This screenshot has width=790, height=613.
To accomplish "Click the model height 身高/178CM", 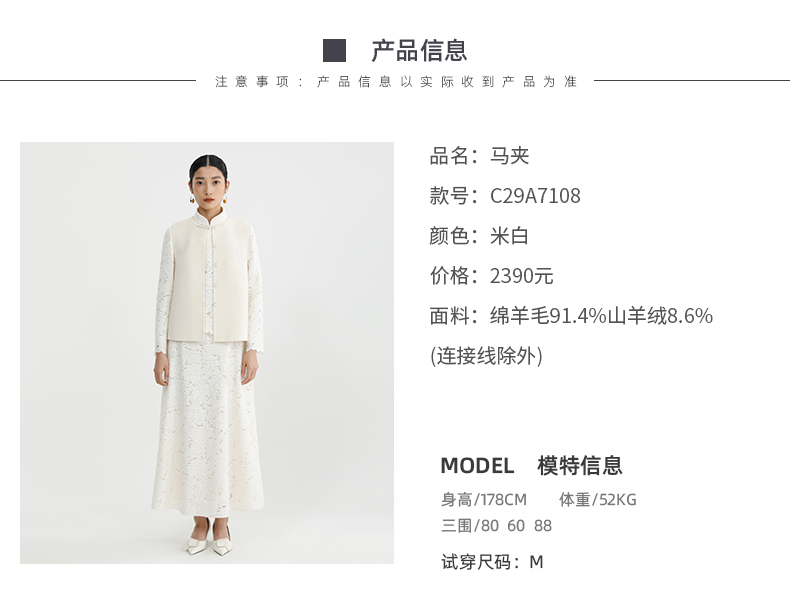I will pyautogui.click(x=484, y=500).
